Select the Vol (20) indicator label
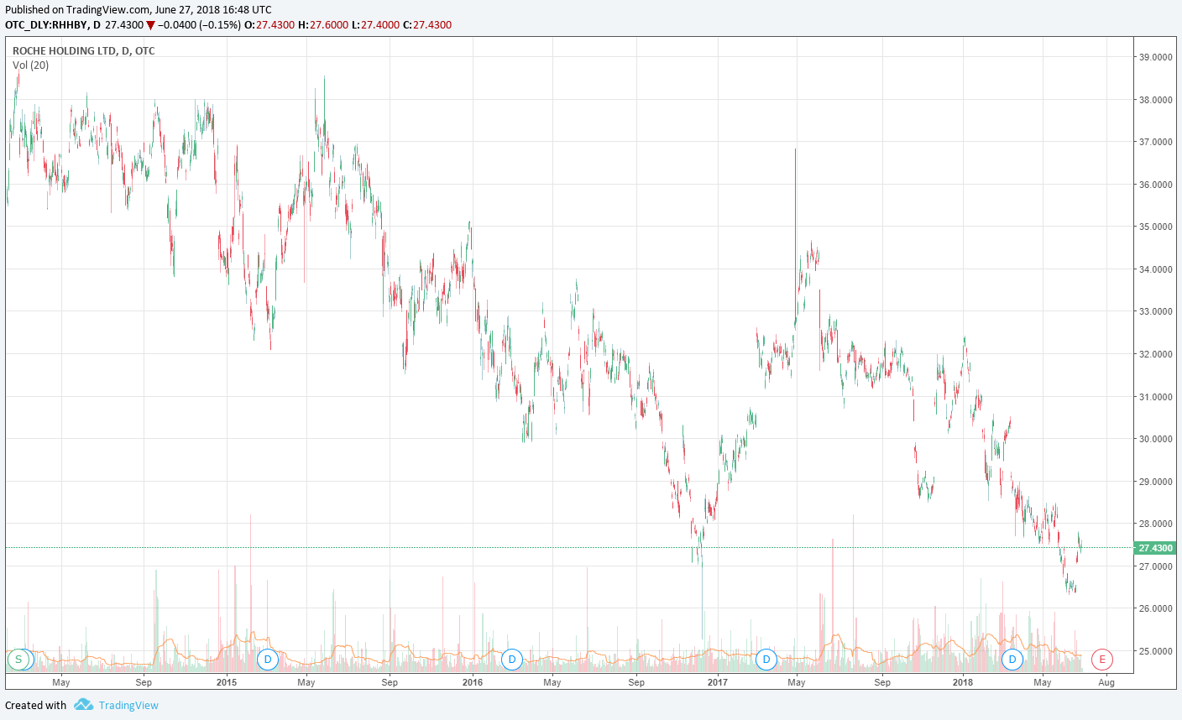The height and width of the screenshot is (720, 1182). pyautogui.click(x=31, y=65)
